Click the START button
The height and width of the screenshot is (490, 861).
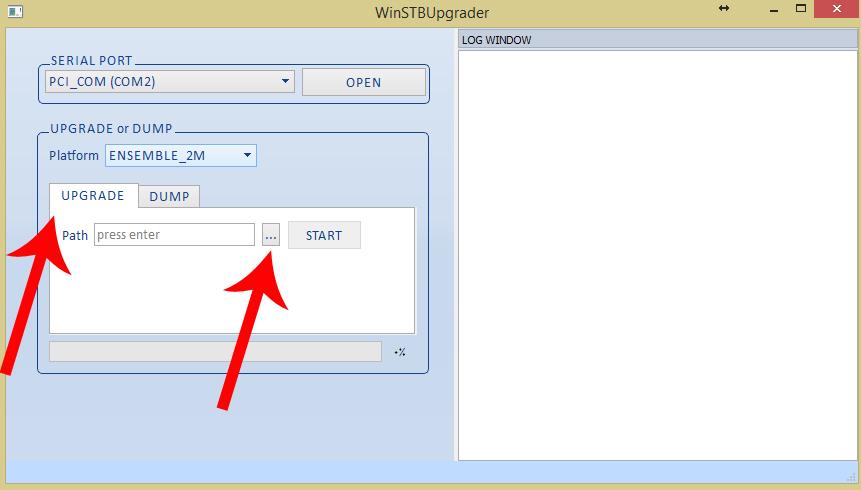[324, 235]
